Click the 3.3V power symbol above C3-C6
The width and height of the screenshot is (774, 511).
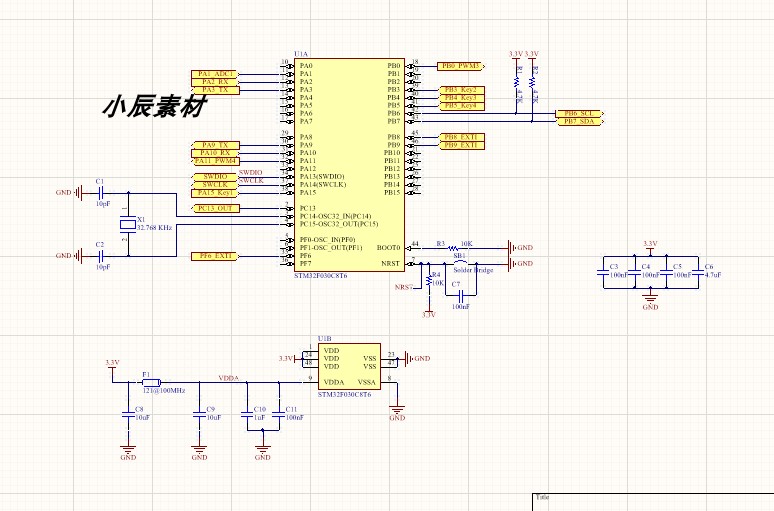(650, 246)
